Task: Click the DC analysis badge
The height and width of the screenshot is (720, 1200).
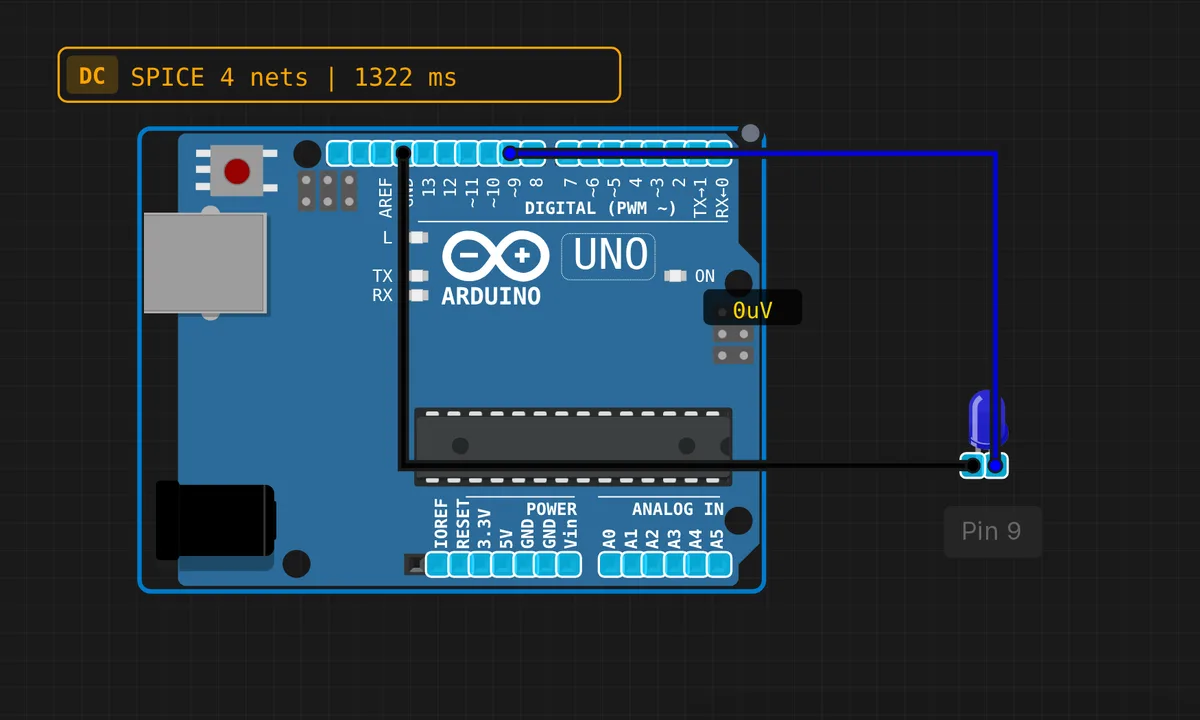Action: (92, 76)
